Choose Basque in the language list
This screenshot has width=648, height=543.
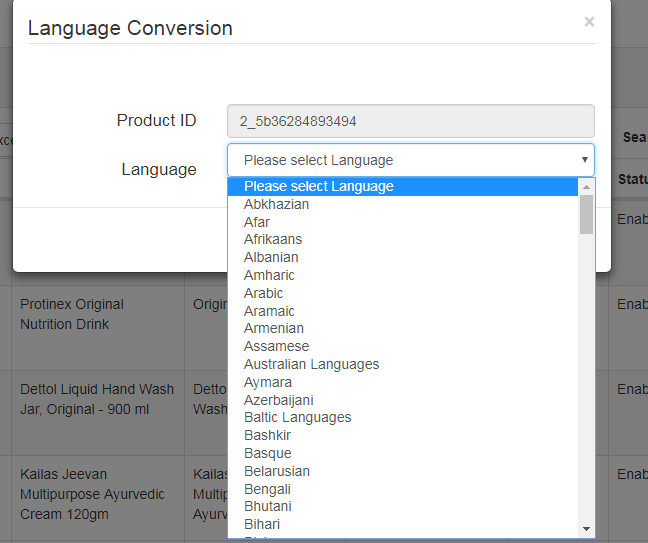(268, 453)
